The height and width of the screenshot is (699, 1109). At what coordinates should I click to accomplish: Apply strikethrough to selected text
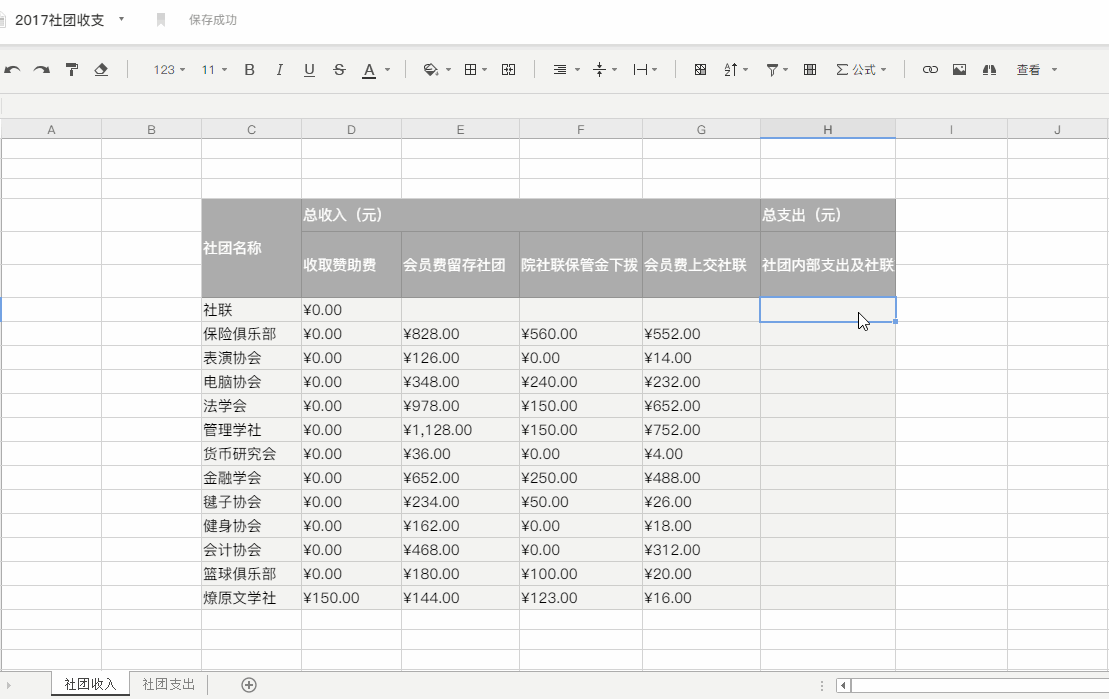339,70
